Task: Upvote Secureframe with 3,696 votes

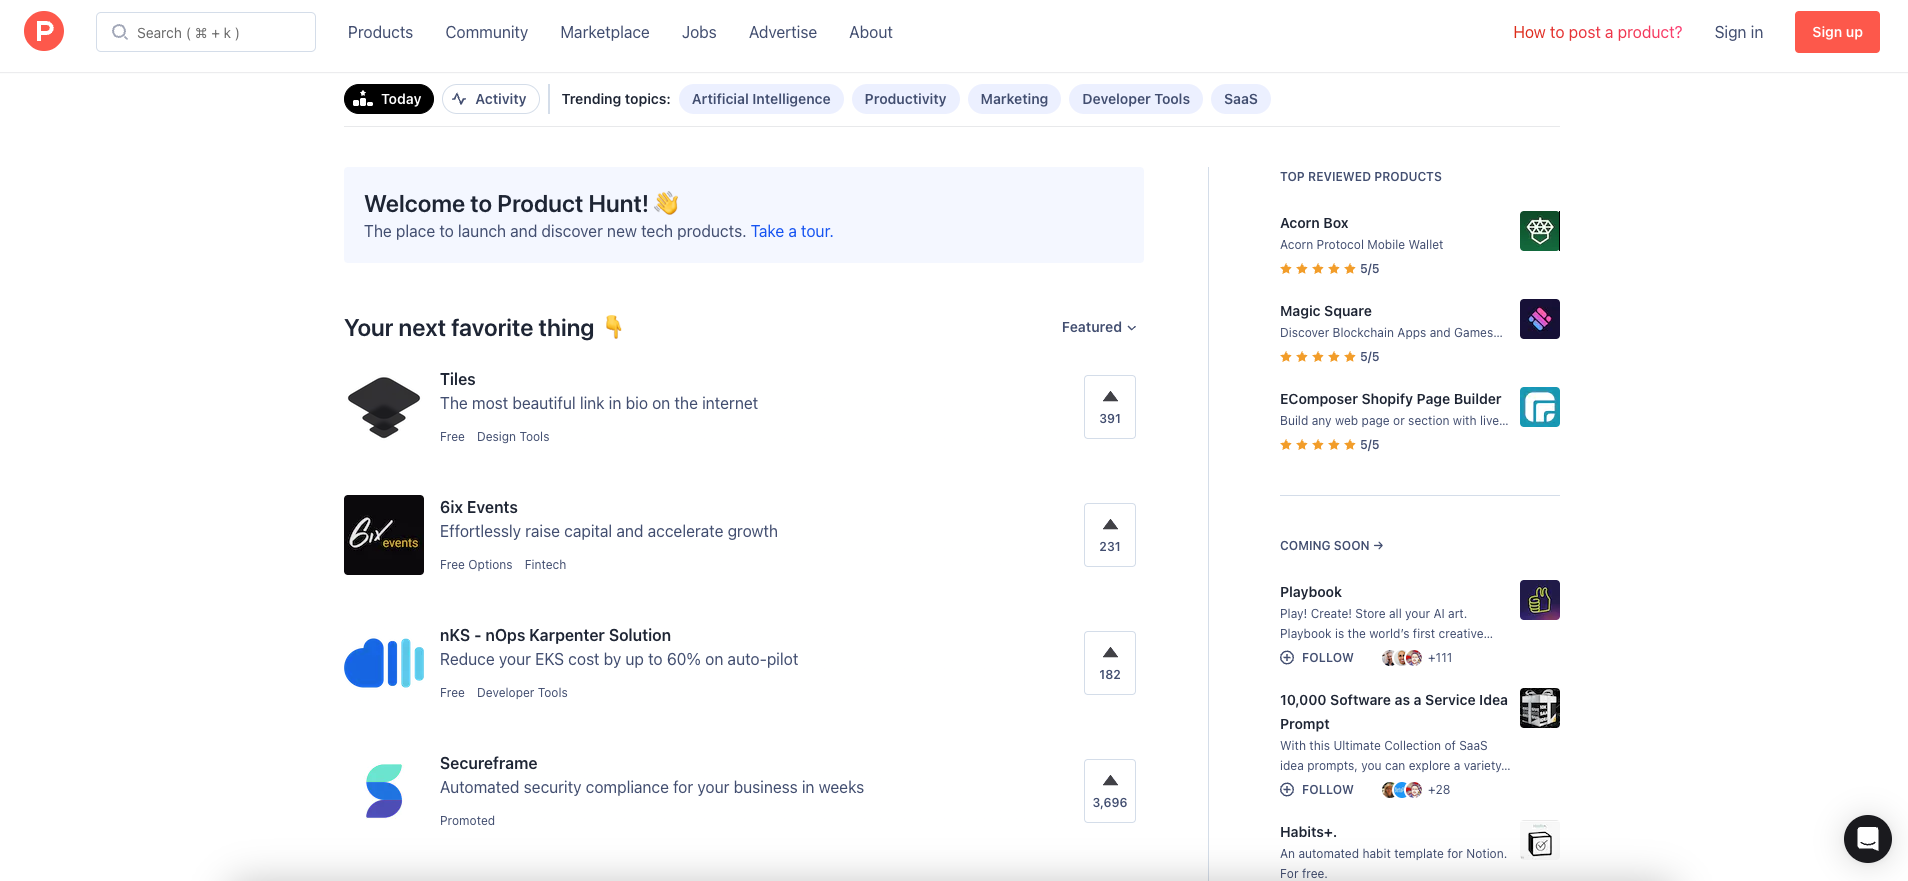Action: 1110,791
